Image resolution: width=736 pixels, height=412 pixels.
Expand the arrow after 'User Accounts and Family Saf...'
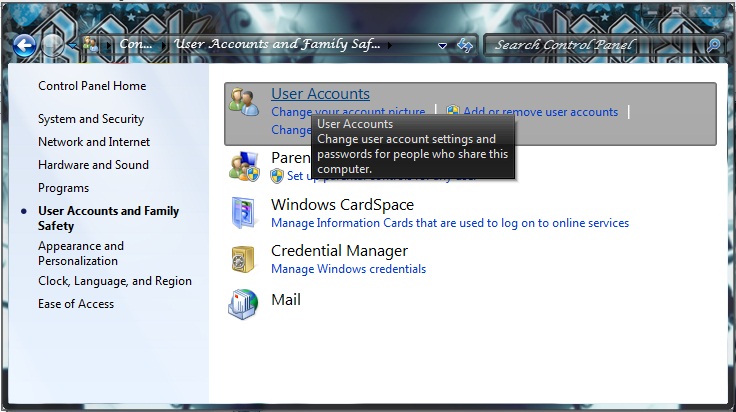(389, 46)
